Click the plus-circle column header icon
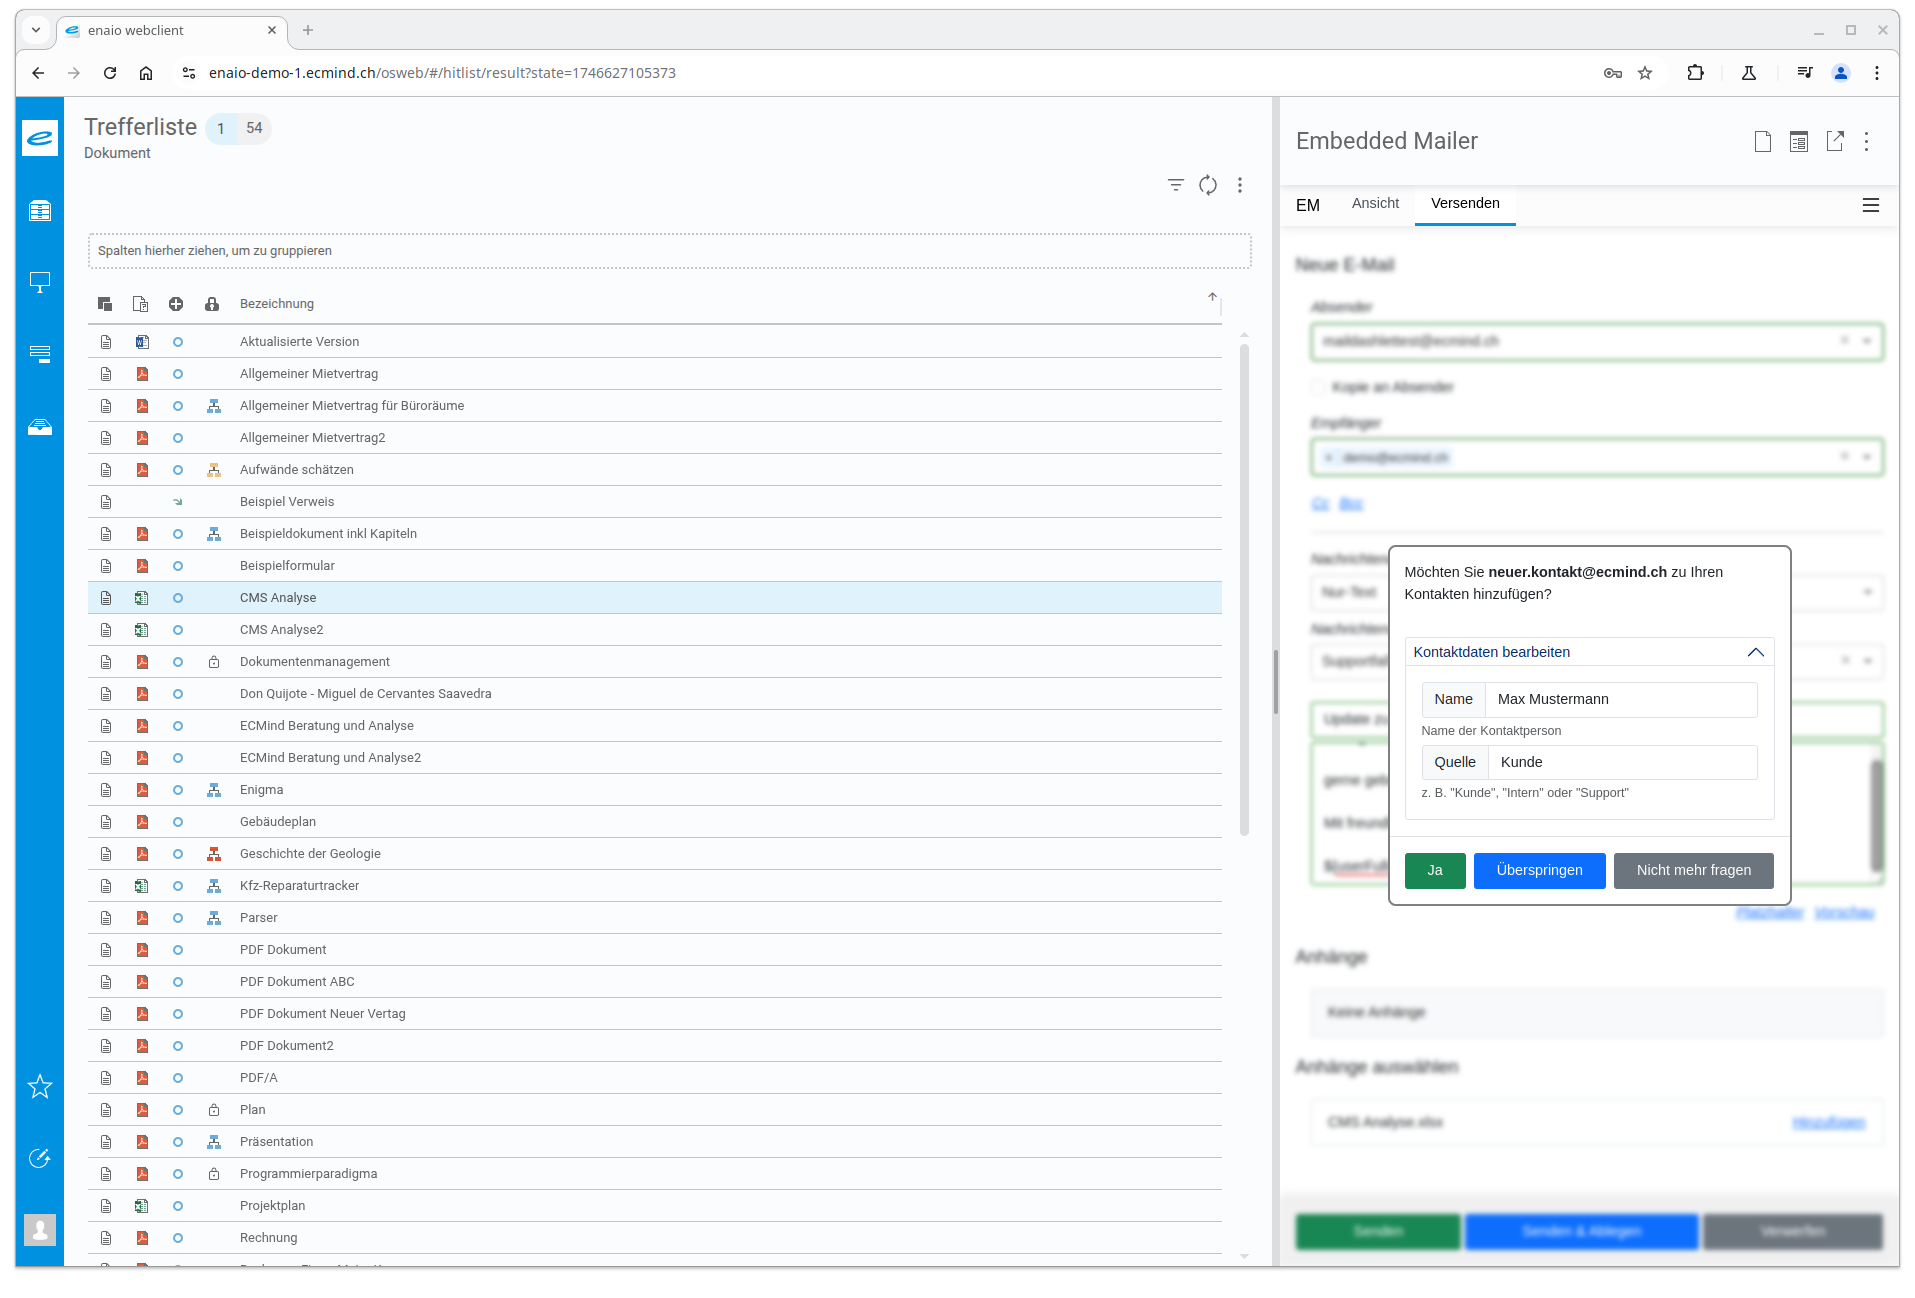This screenshot has width=1915, height=1298. pyautogui.click(x=176, y=304)
